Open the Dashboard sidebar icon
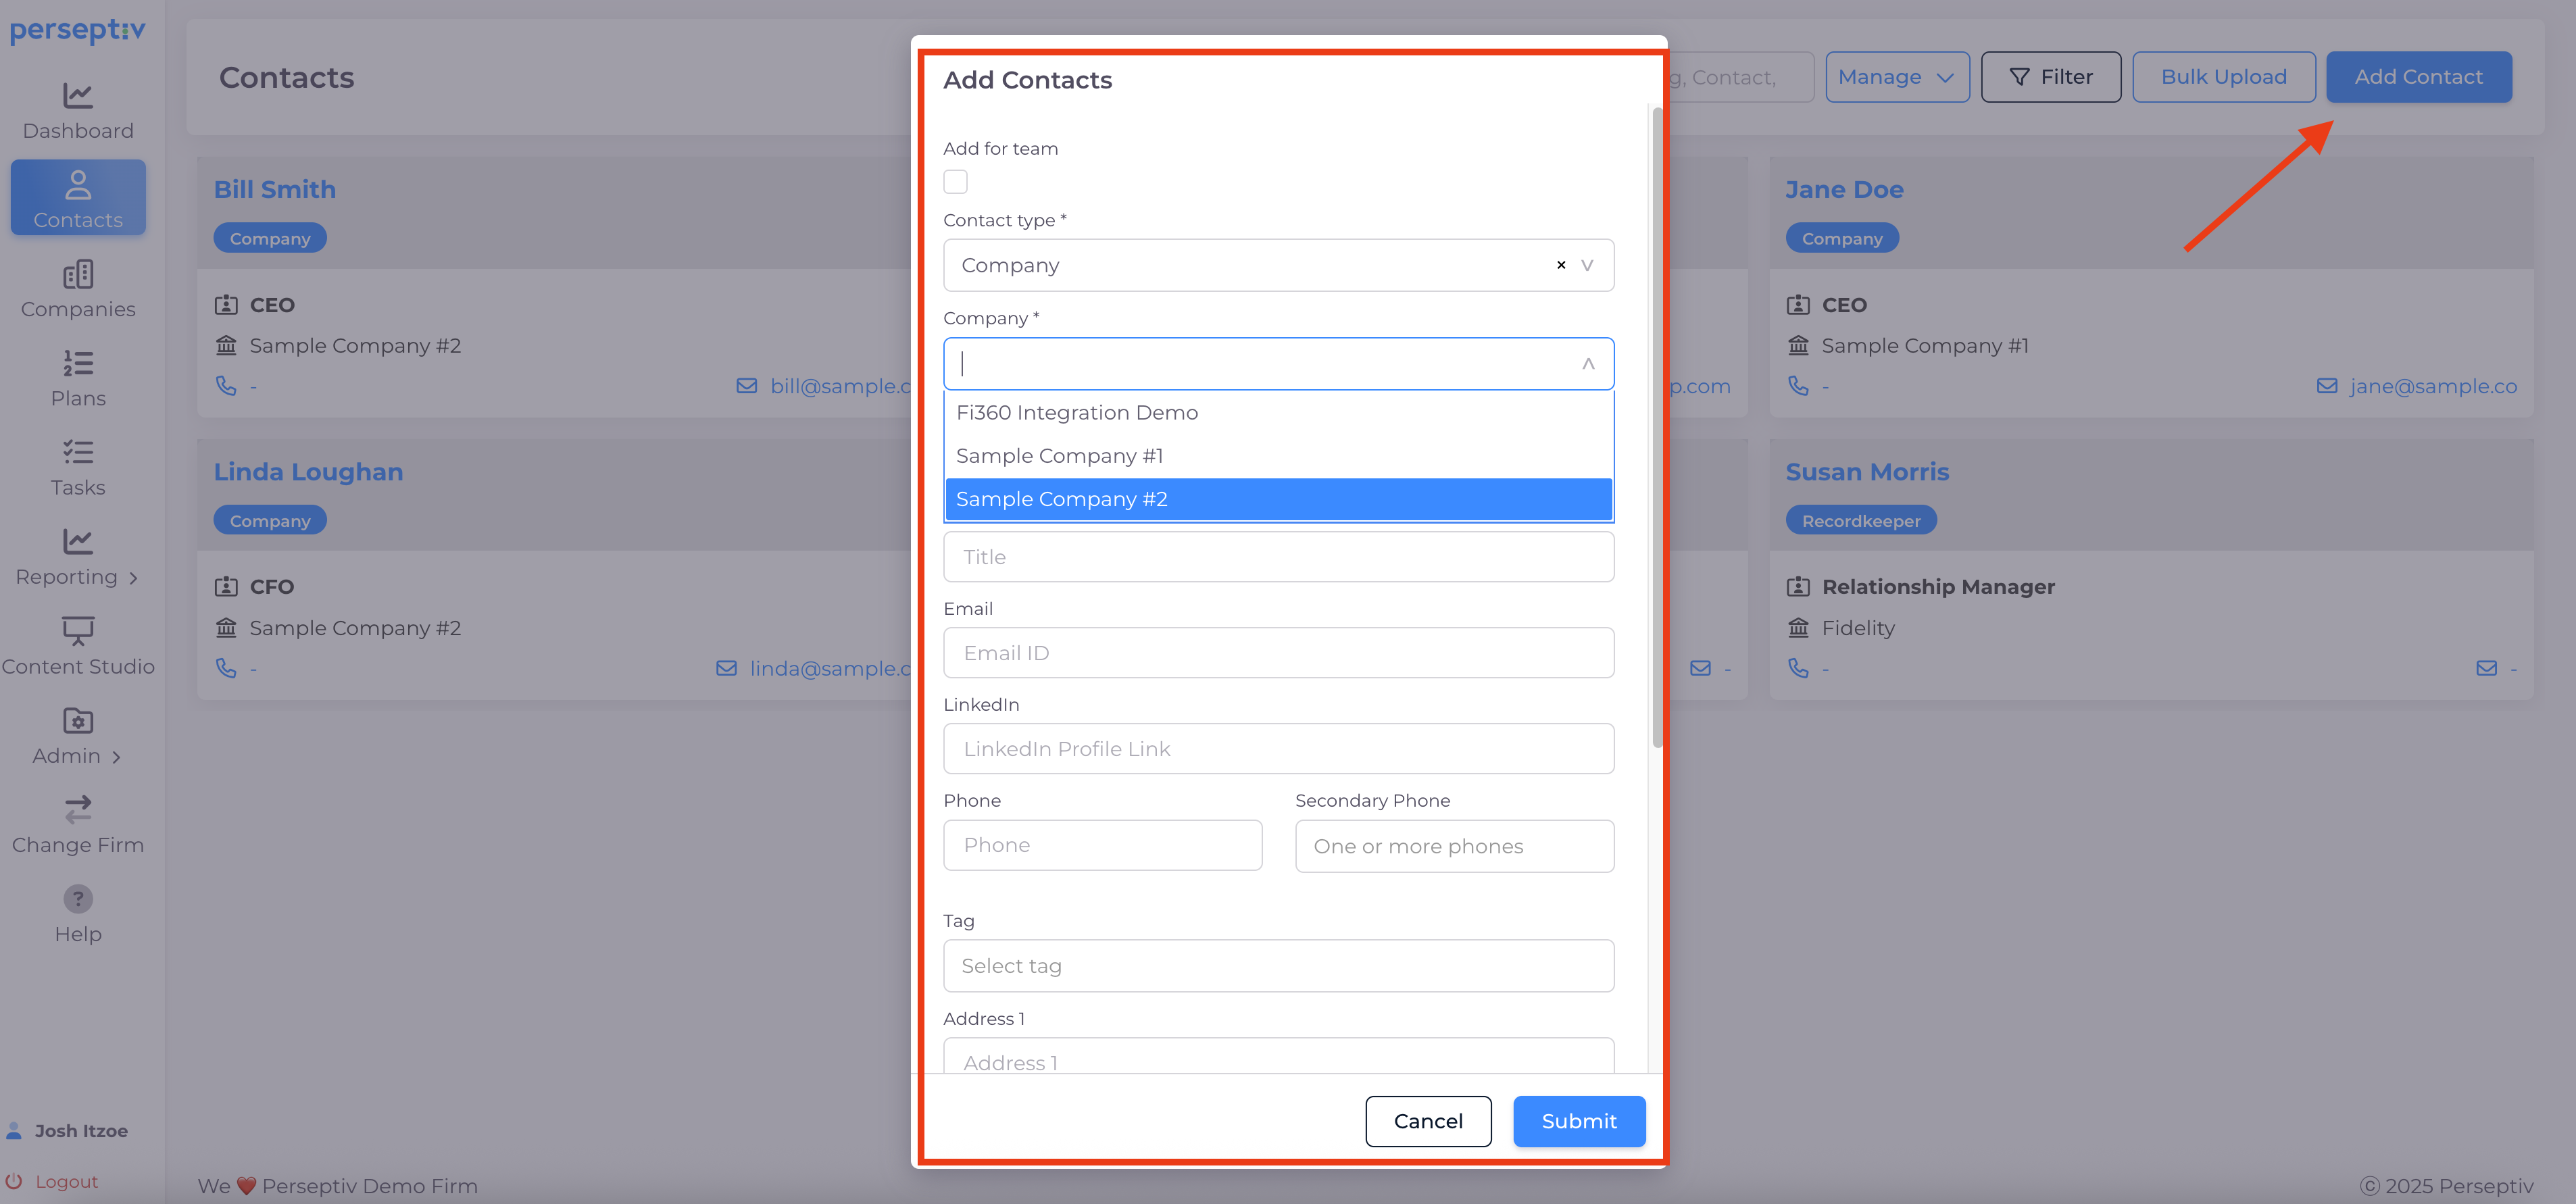 pos(78,96)
